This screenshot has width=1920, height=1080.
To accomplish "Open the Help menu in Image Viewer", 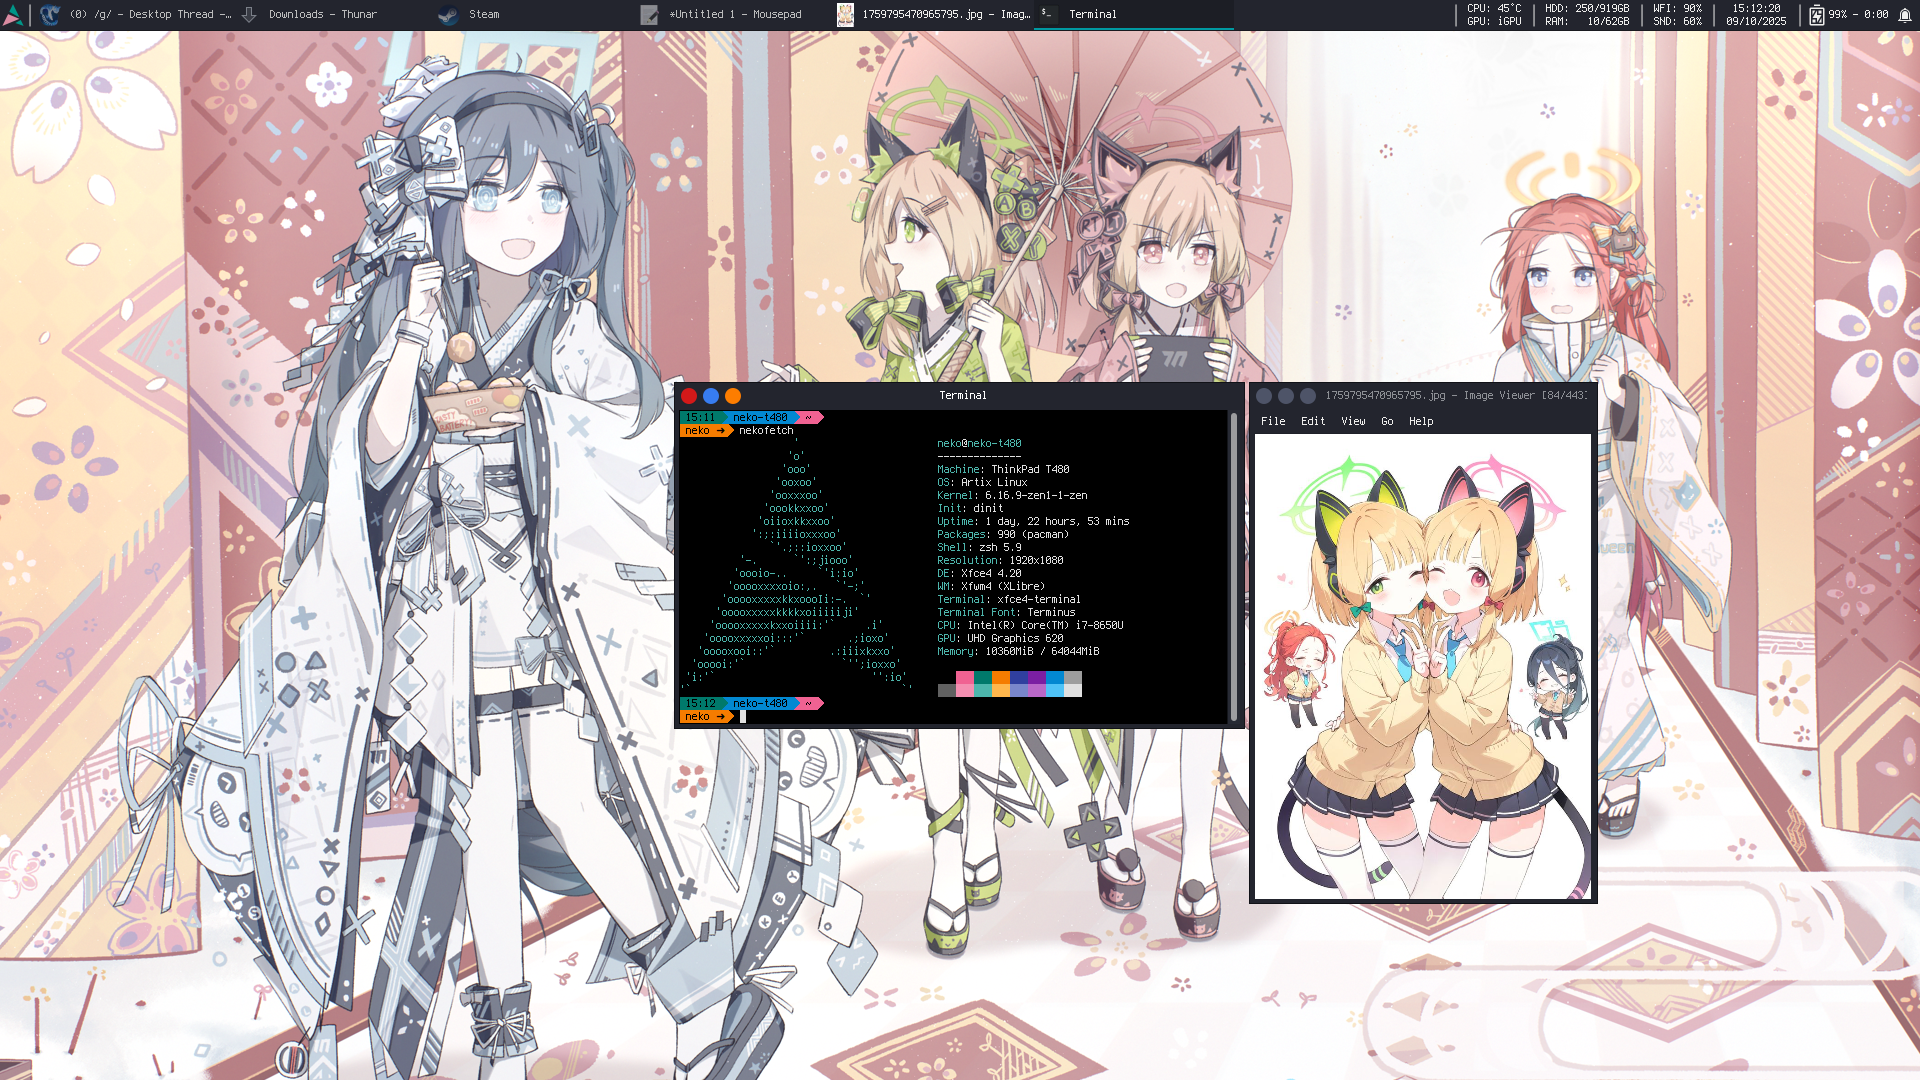I will [x=1421, y=422].
